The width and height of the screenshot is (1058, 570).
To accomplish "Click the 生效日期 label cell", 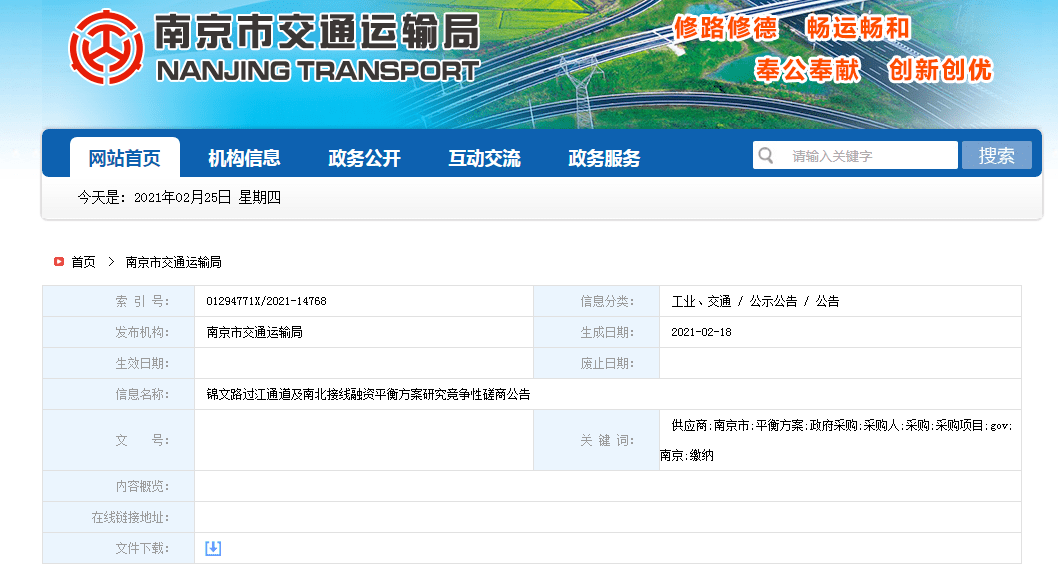I will pyautogui.click(x=119, y=363).
